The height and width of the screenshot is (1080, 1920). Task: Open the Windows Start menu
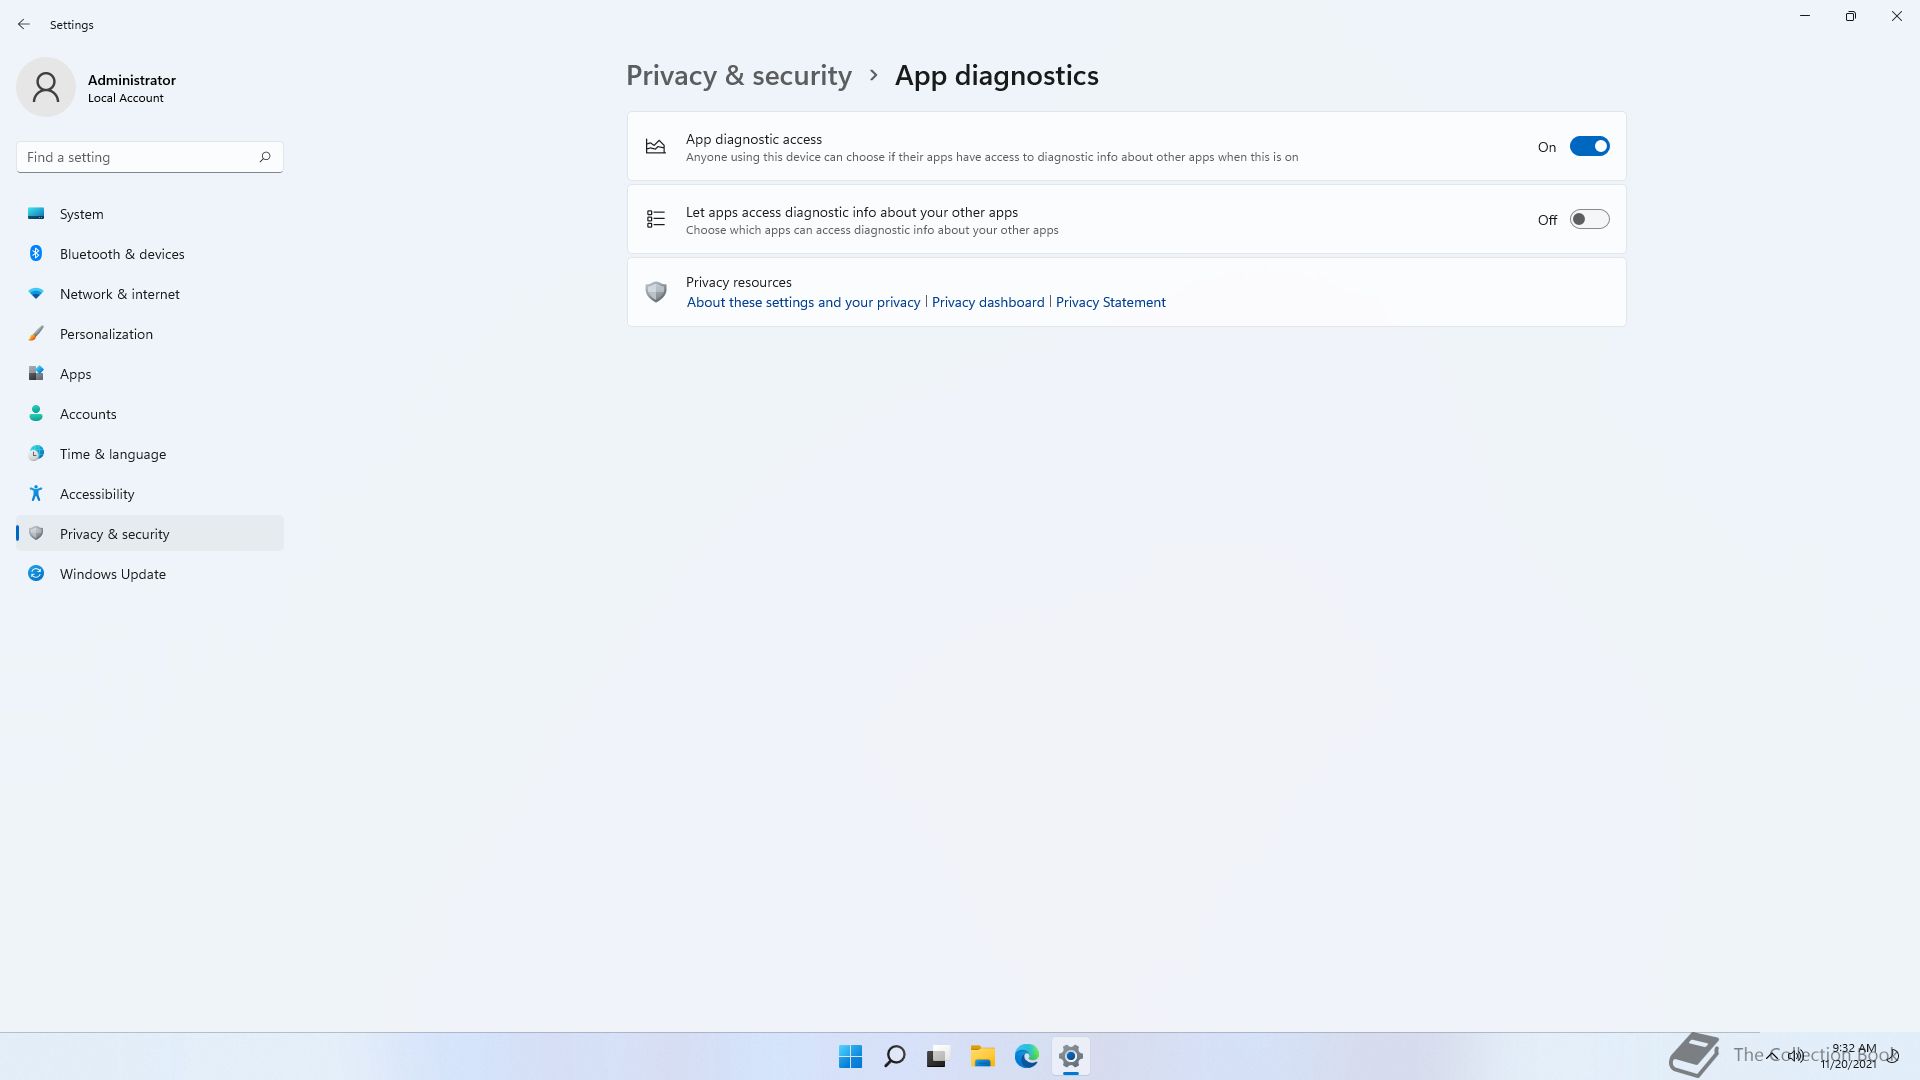point(850,1056)
